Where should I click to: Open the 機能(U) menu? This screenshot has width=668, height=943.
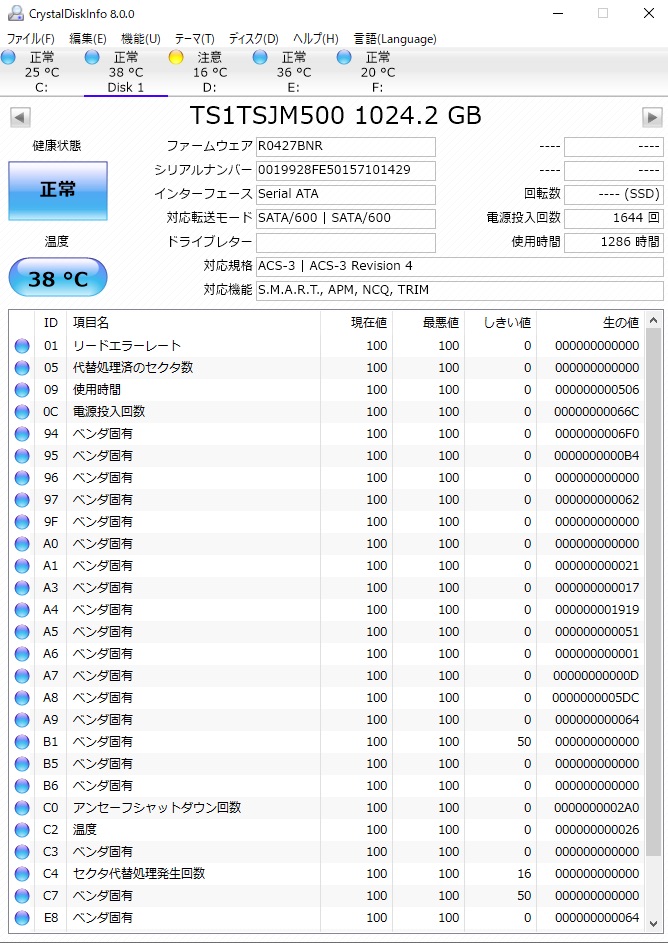point(141,39)
